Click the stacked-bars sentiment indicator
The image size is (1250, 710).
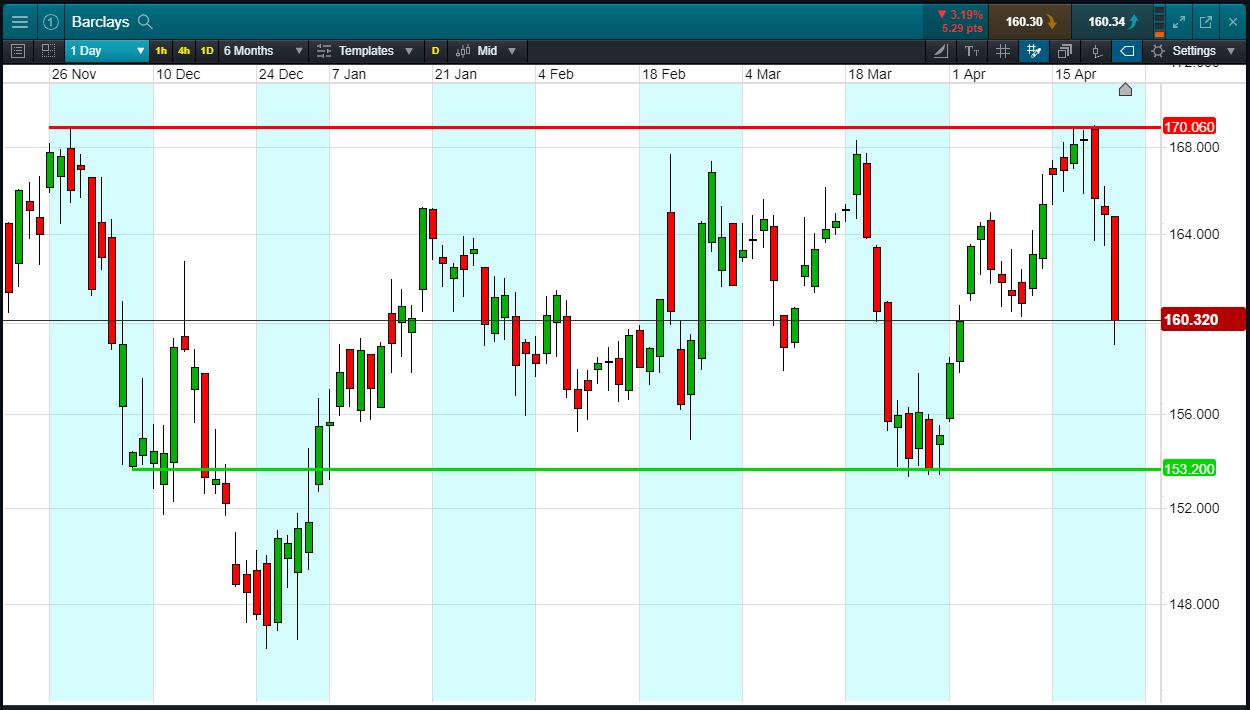tap(1159, 21)
